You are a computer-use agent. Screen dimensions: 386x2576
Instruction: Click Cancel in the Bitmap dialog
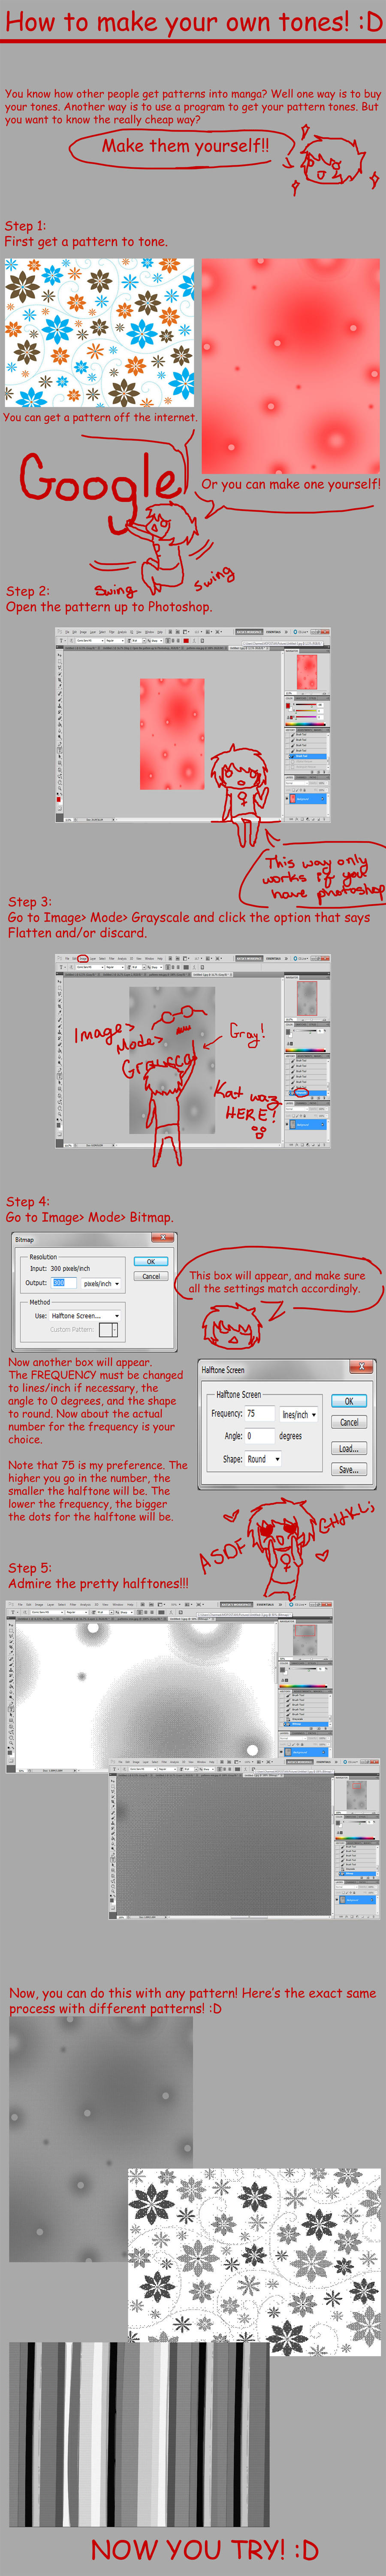tap(151, 1277)
